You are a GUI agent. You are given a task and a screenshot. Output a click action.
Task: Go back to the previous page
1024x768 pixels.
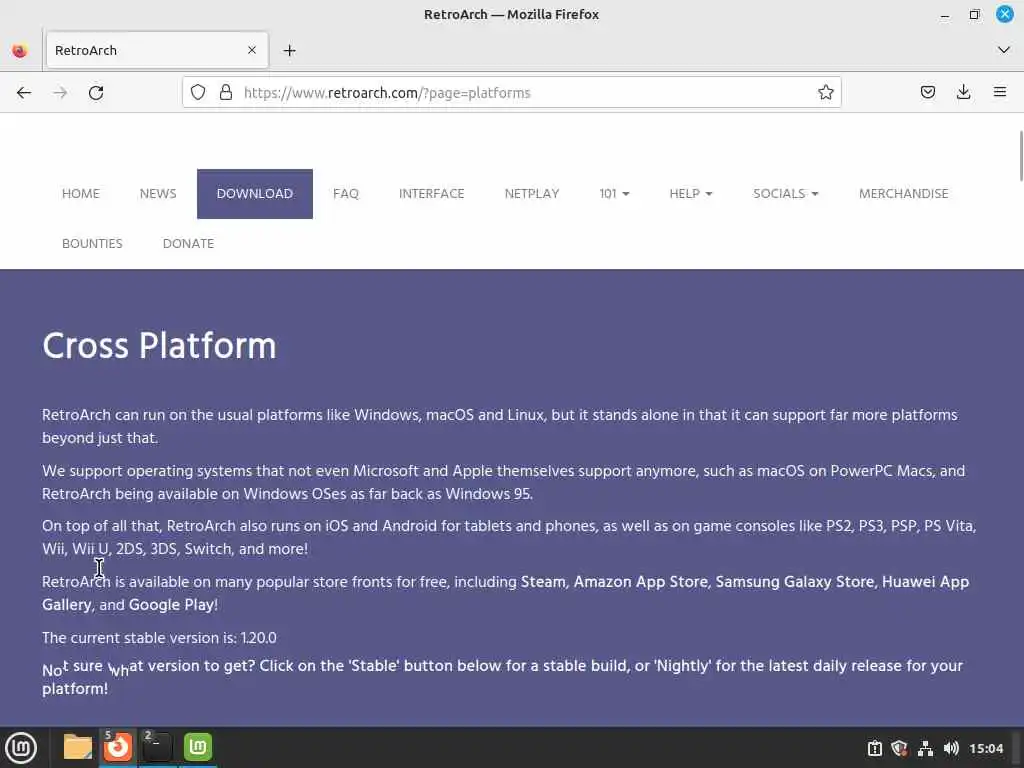click(24, 93)
